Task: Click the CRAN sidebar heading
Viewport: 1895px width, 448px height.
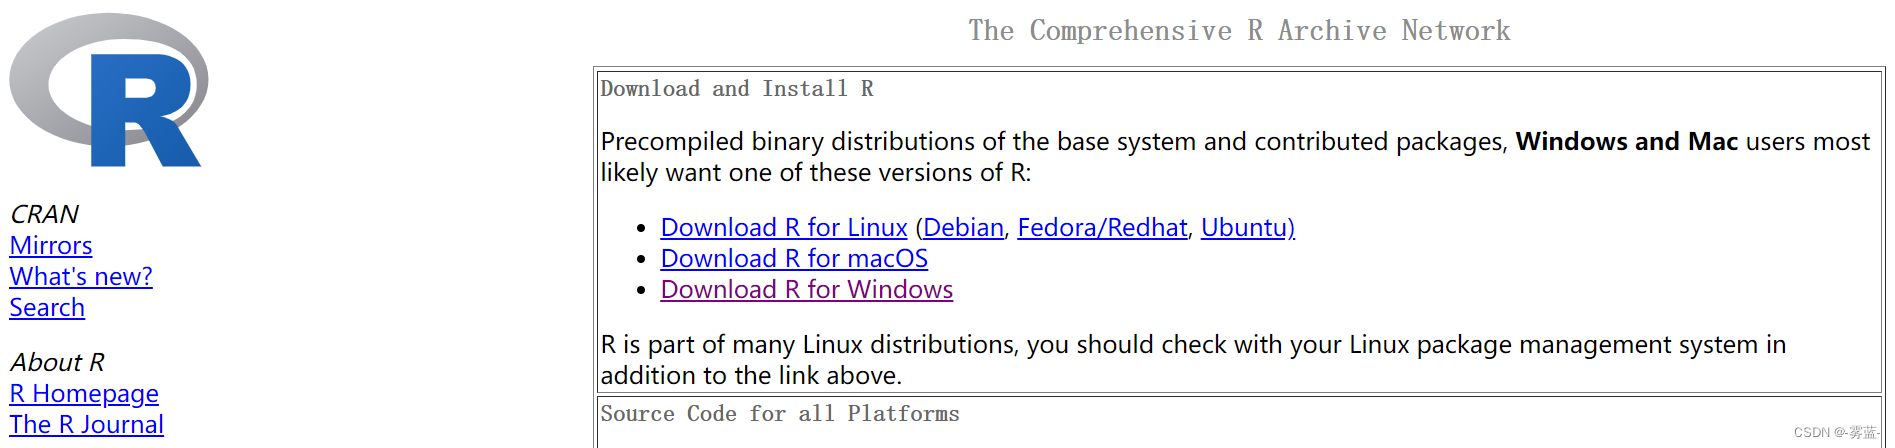Action: click(x=44, y=214)
